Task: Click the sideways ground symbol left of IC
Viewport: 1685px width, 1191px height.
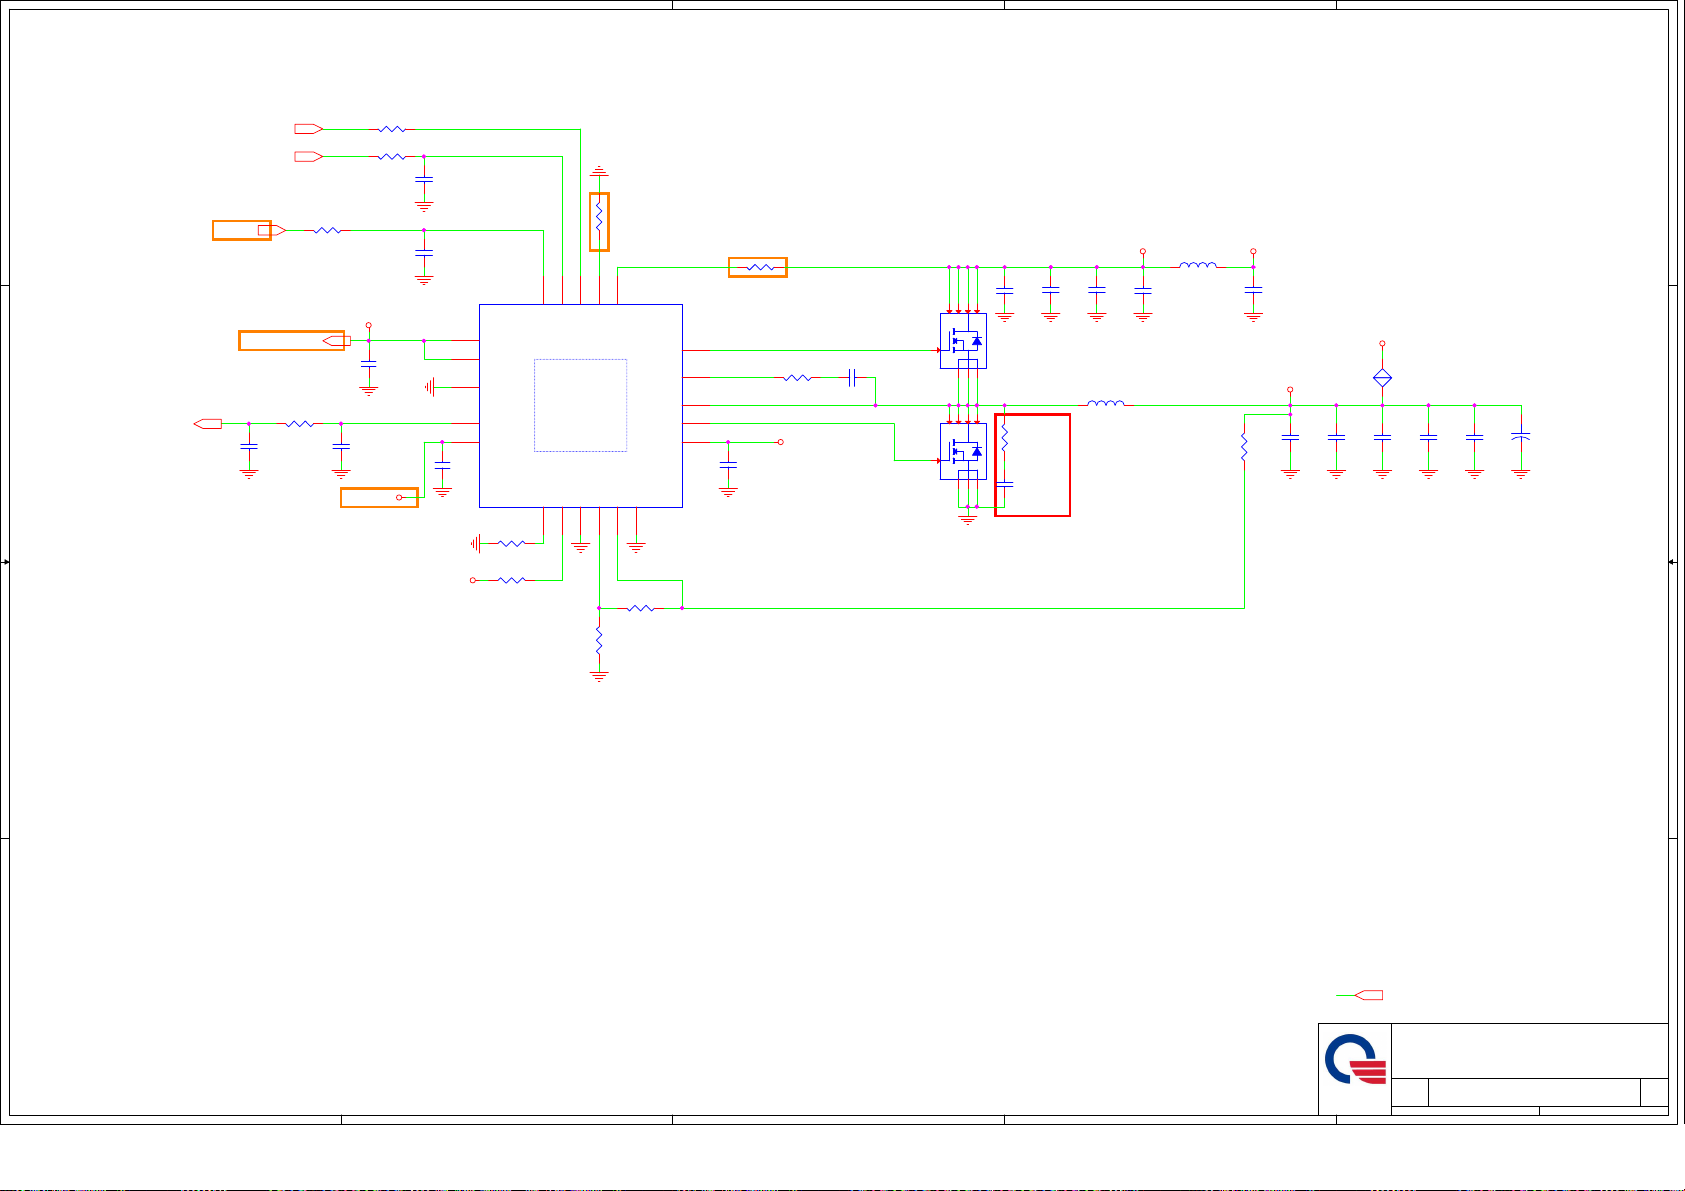Action: pos(430,387)
